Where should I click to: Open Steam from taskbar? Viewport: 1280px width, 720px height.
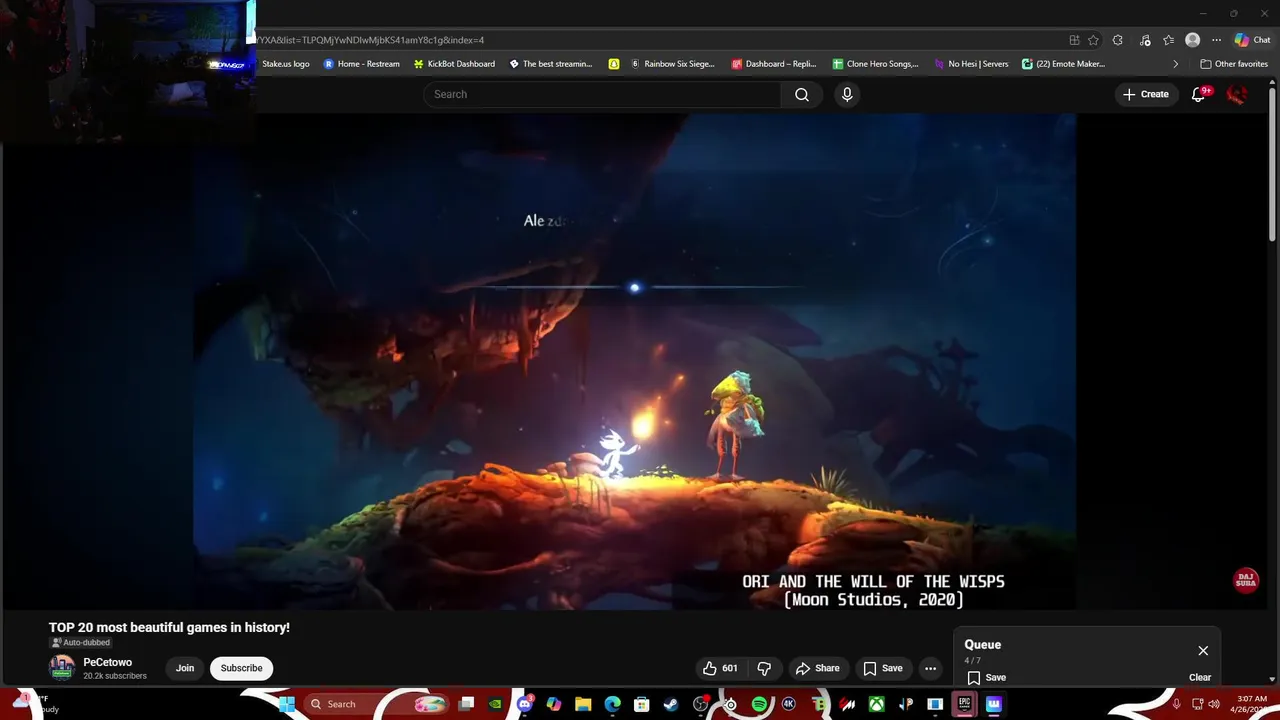[671, 704]
